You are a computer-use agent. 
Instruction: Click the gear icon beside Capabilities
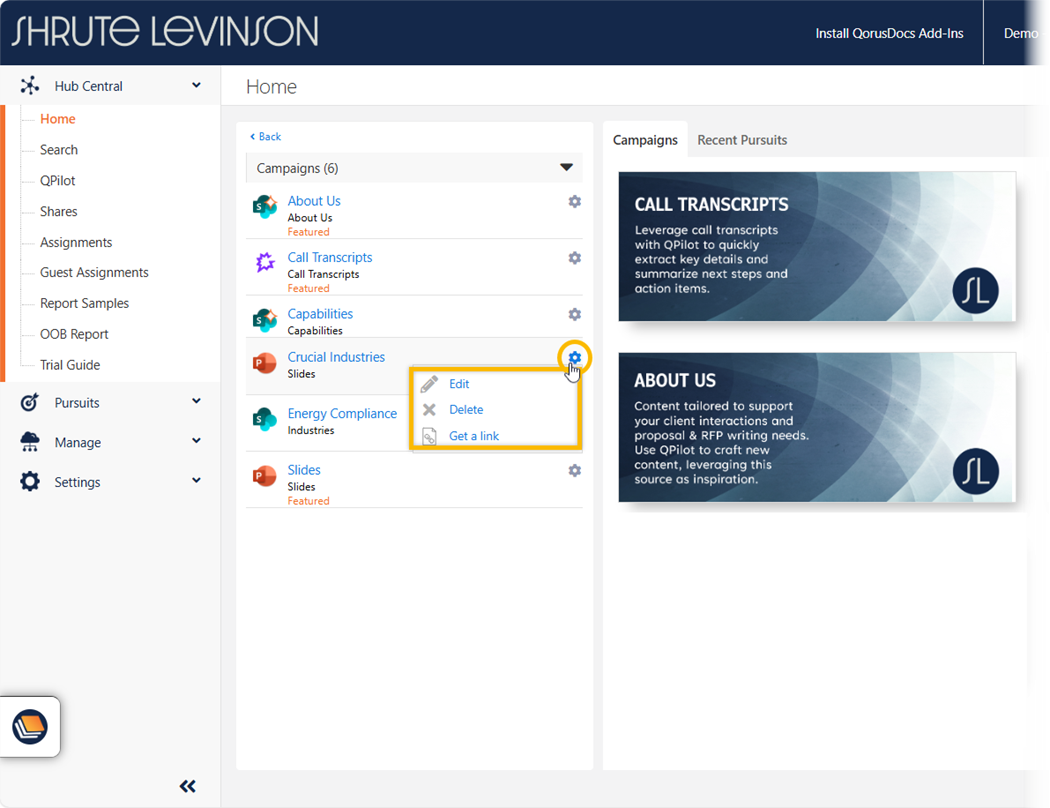click(574, 314)
